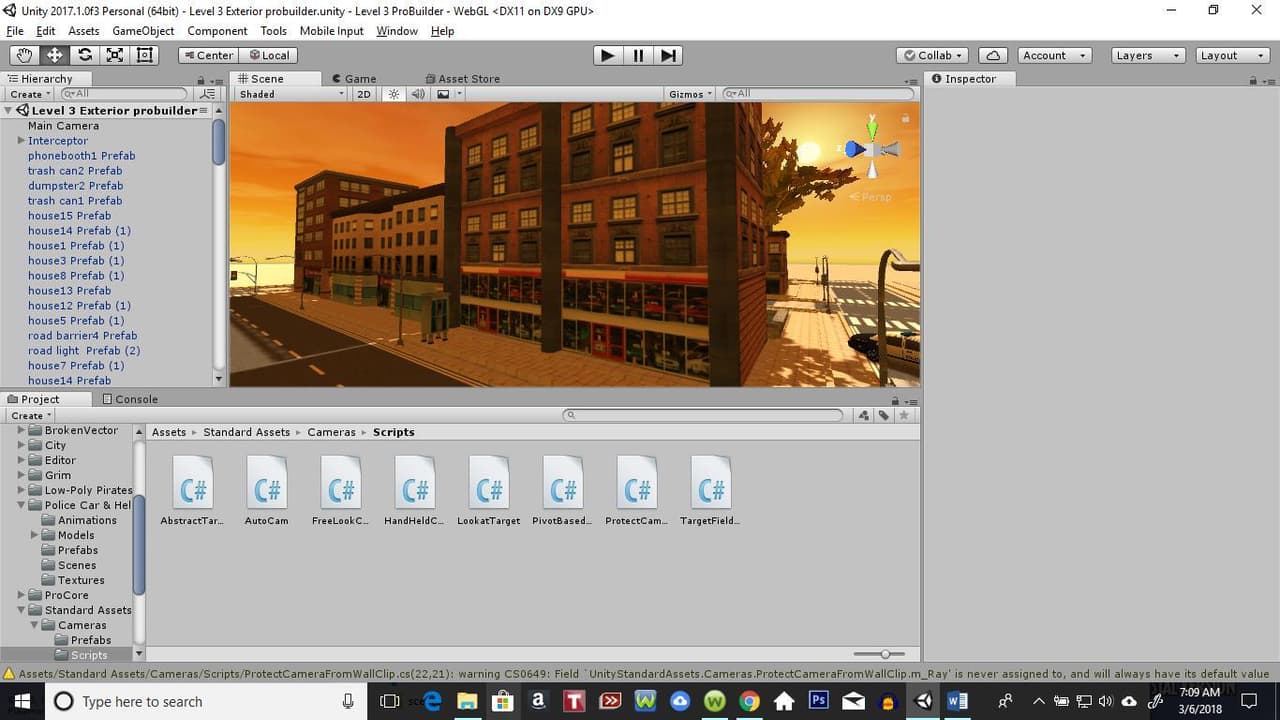Screen dimensions: 1280x720
Task: Select the AutoCam script icon
Action: [267, 491]
